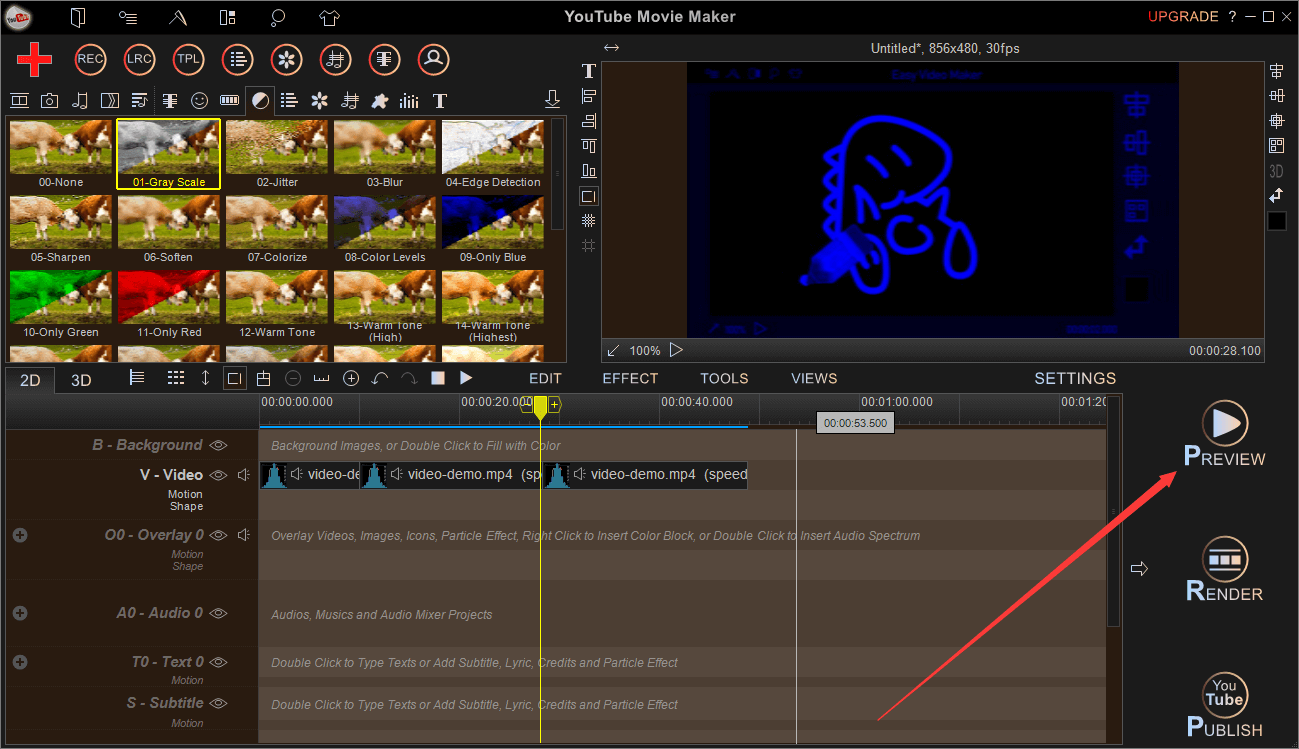The image size is (1299, 749).
Task: Click the redo arrow in timeline toolbar
Action: tap(408, 378)
